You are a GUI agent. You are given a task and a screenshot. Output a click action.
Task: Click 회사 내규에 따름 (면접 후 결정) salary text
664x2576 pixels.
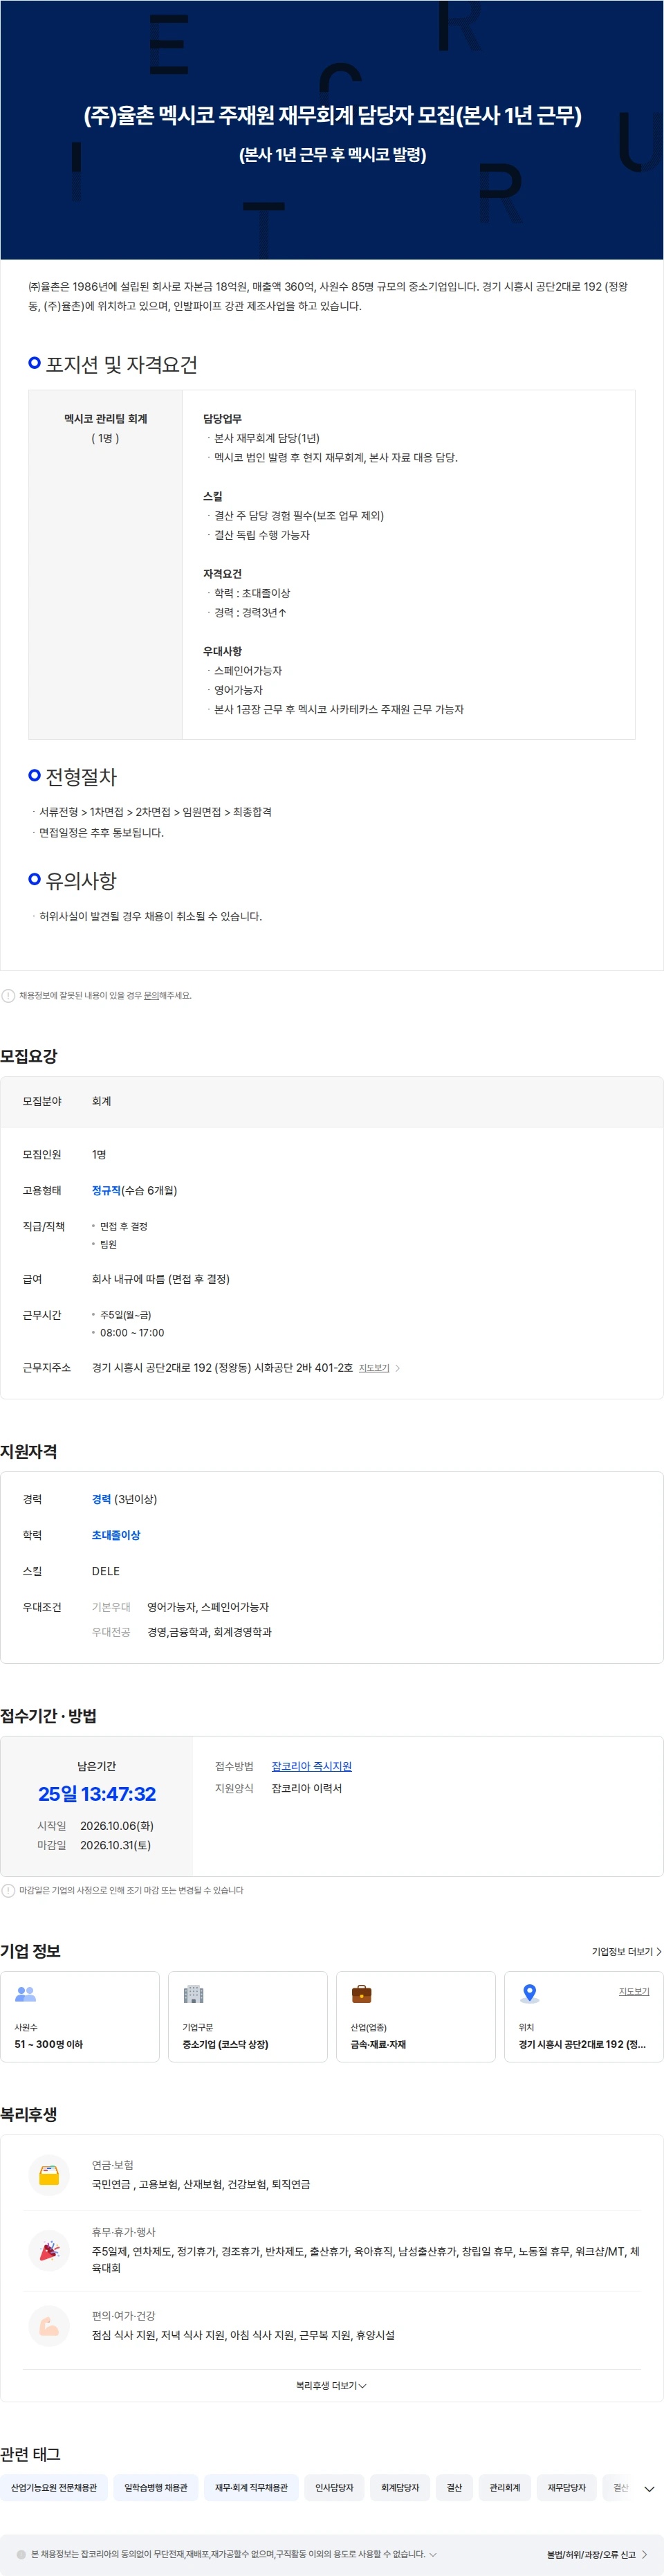161,1279
